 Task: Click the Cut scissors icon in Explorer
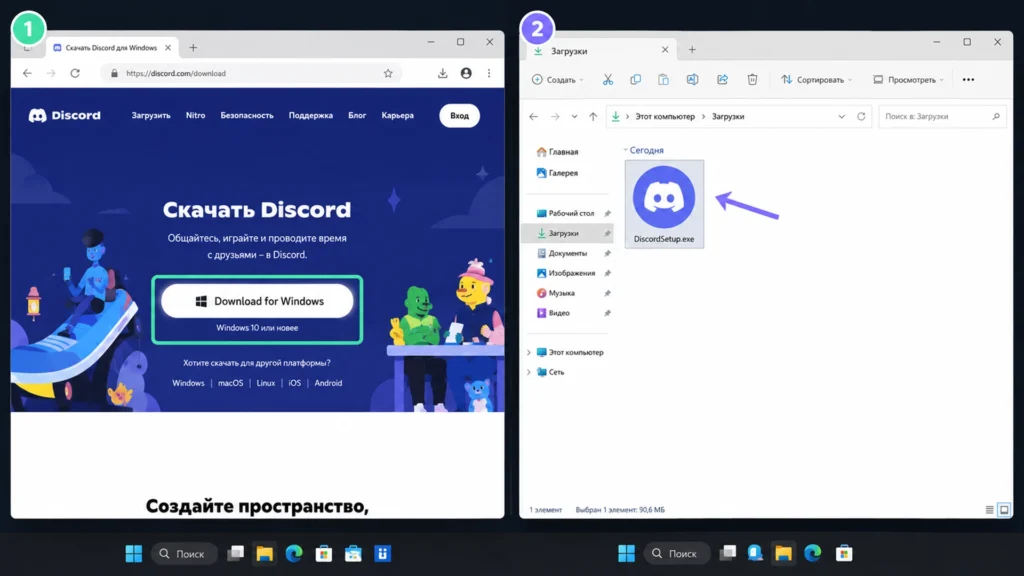click(x=607, y=80)
